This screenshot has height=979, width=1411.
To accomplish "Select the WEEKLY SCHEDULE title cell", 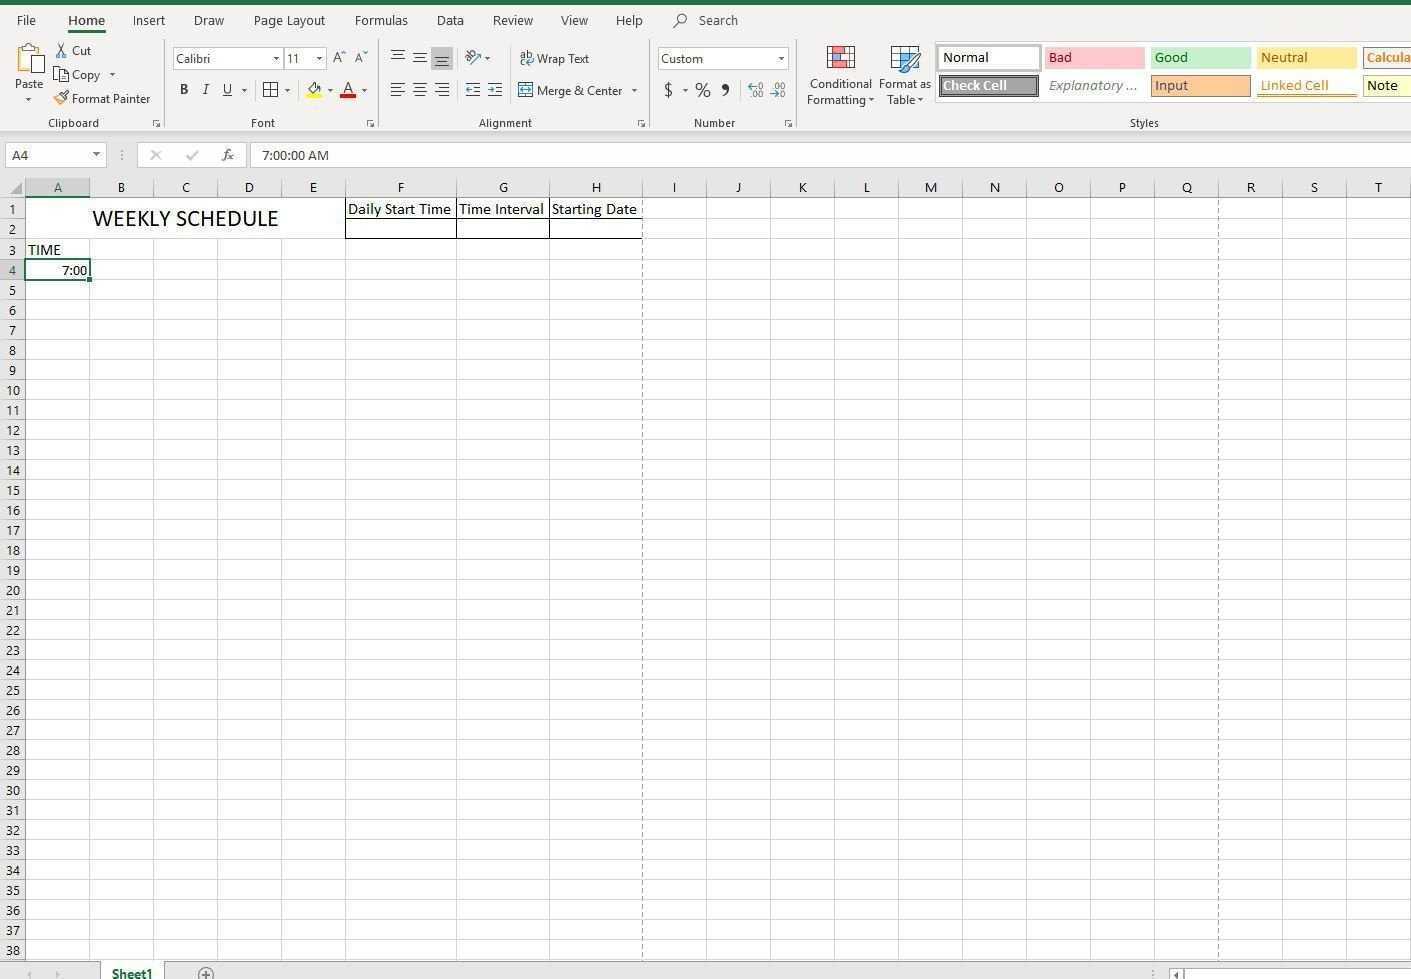I will (185, 218).
